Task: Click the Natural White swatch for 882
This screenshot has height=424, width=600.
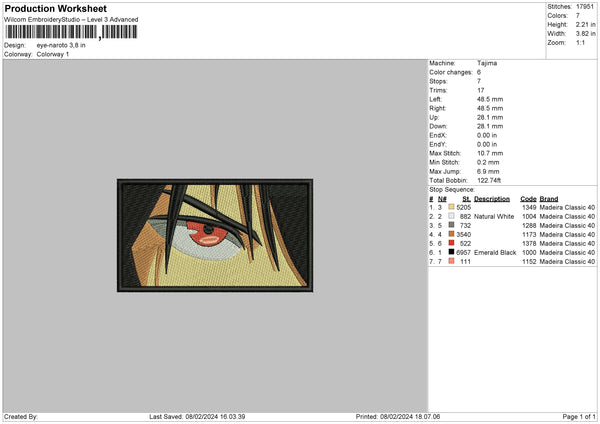Action: click(x=451, y=216)
